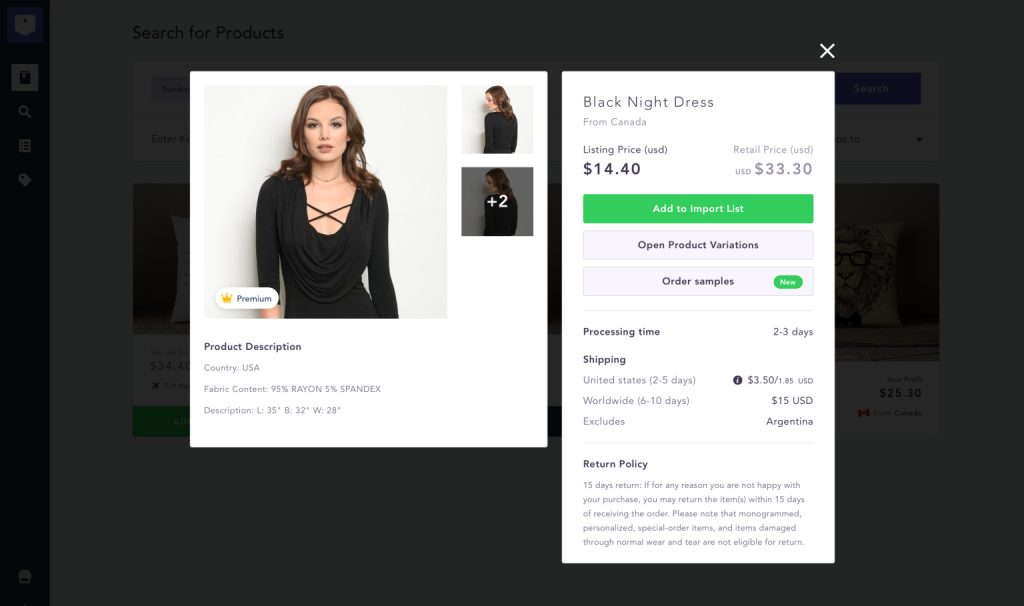
Task: Click the green New badge on Order samples
Action: tap(788, 282)
